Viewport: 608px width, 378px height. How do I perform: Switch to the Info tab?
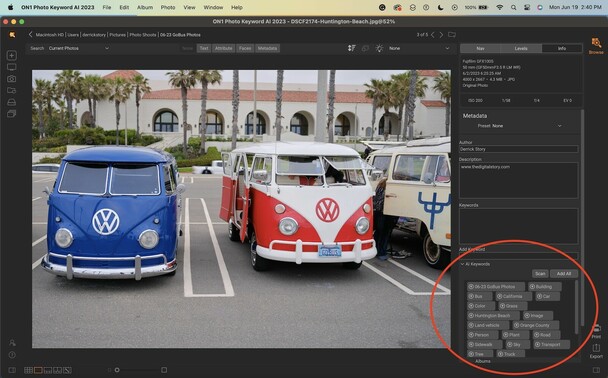561,48
